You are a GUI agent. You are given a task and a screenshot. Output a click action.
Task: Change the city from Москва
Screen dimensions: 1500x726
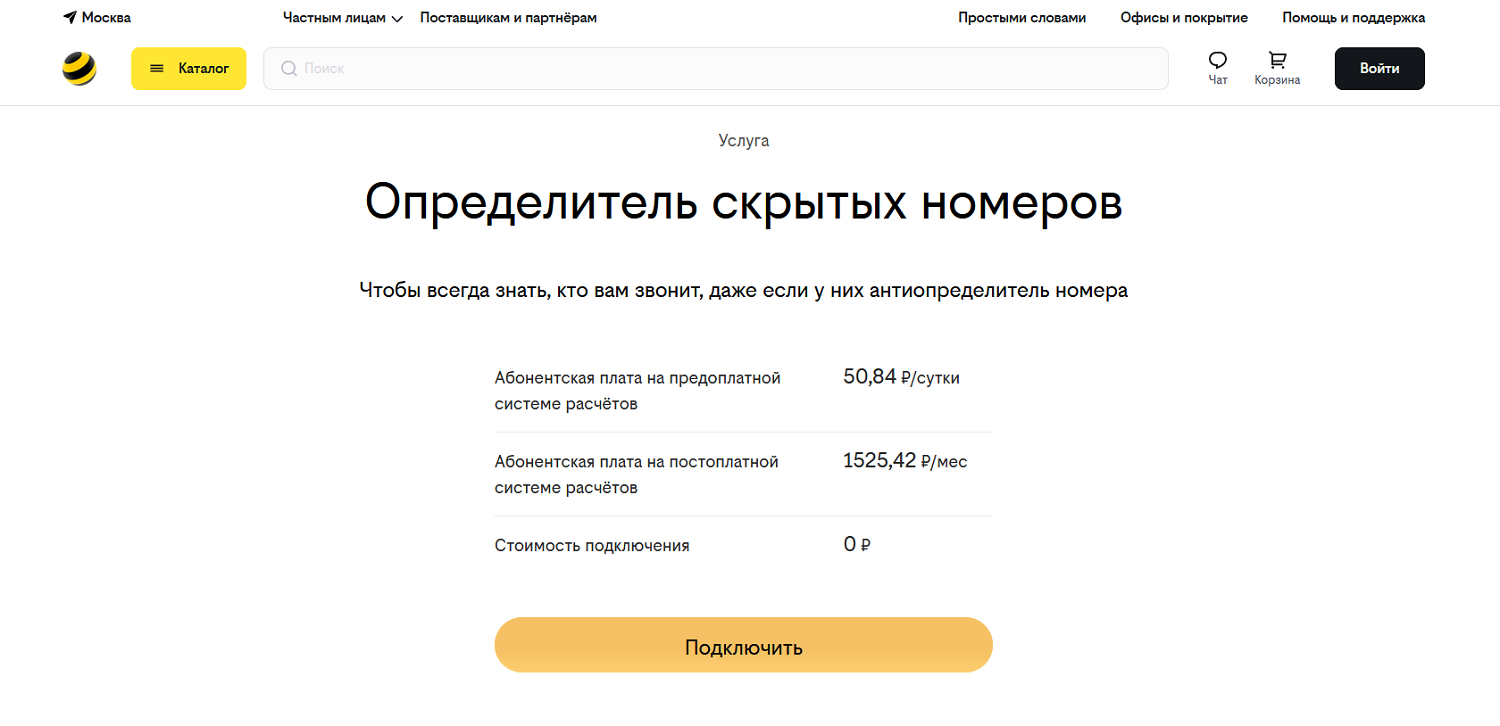106,18
